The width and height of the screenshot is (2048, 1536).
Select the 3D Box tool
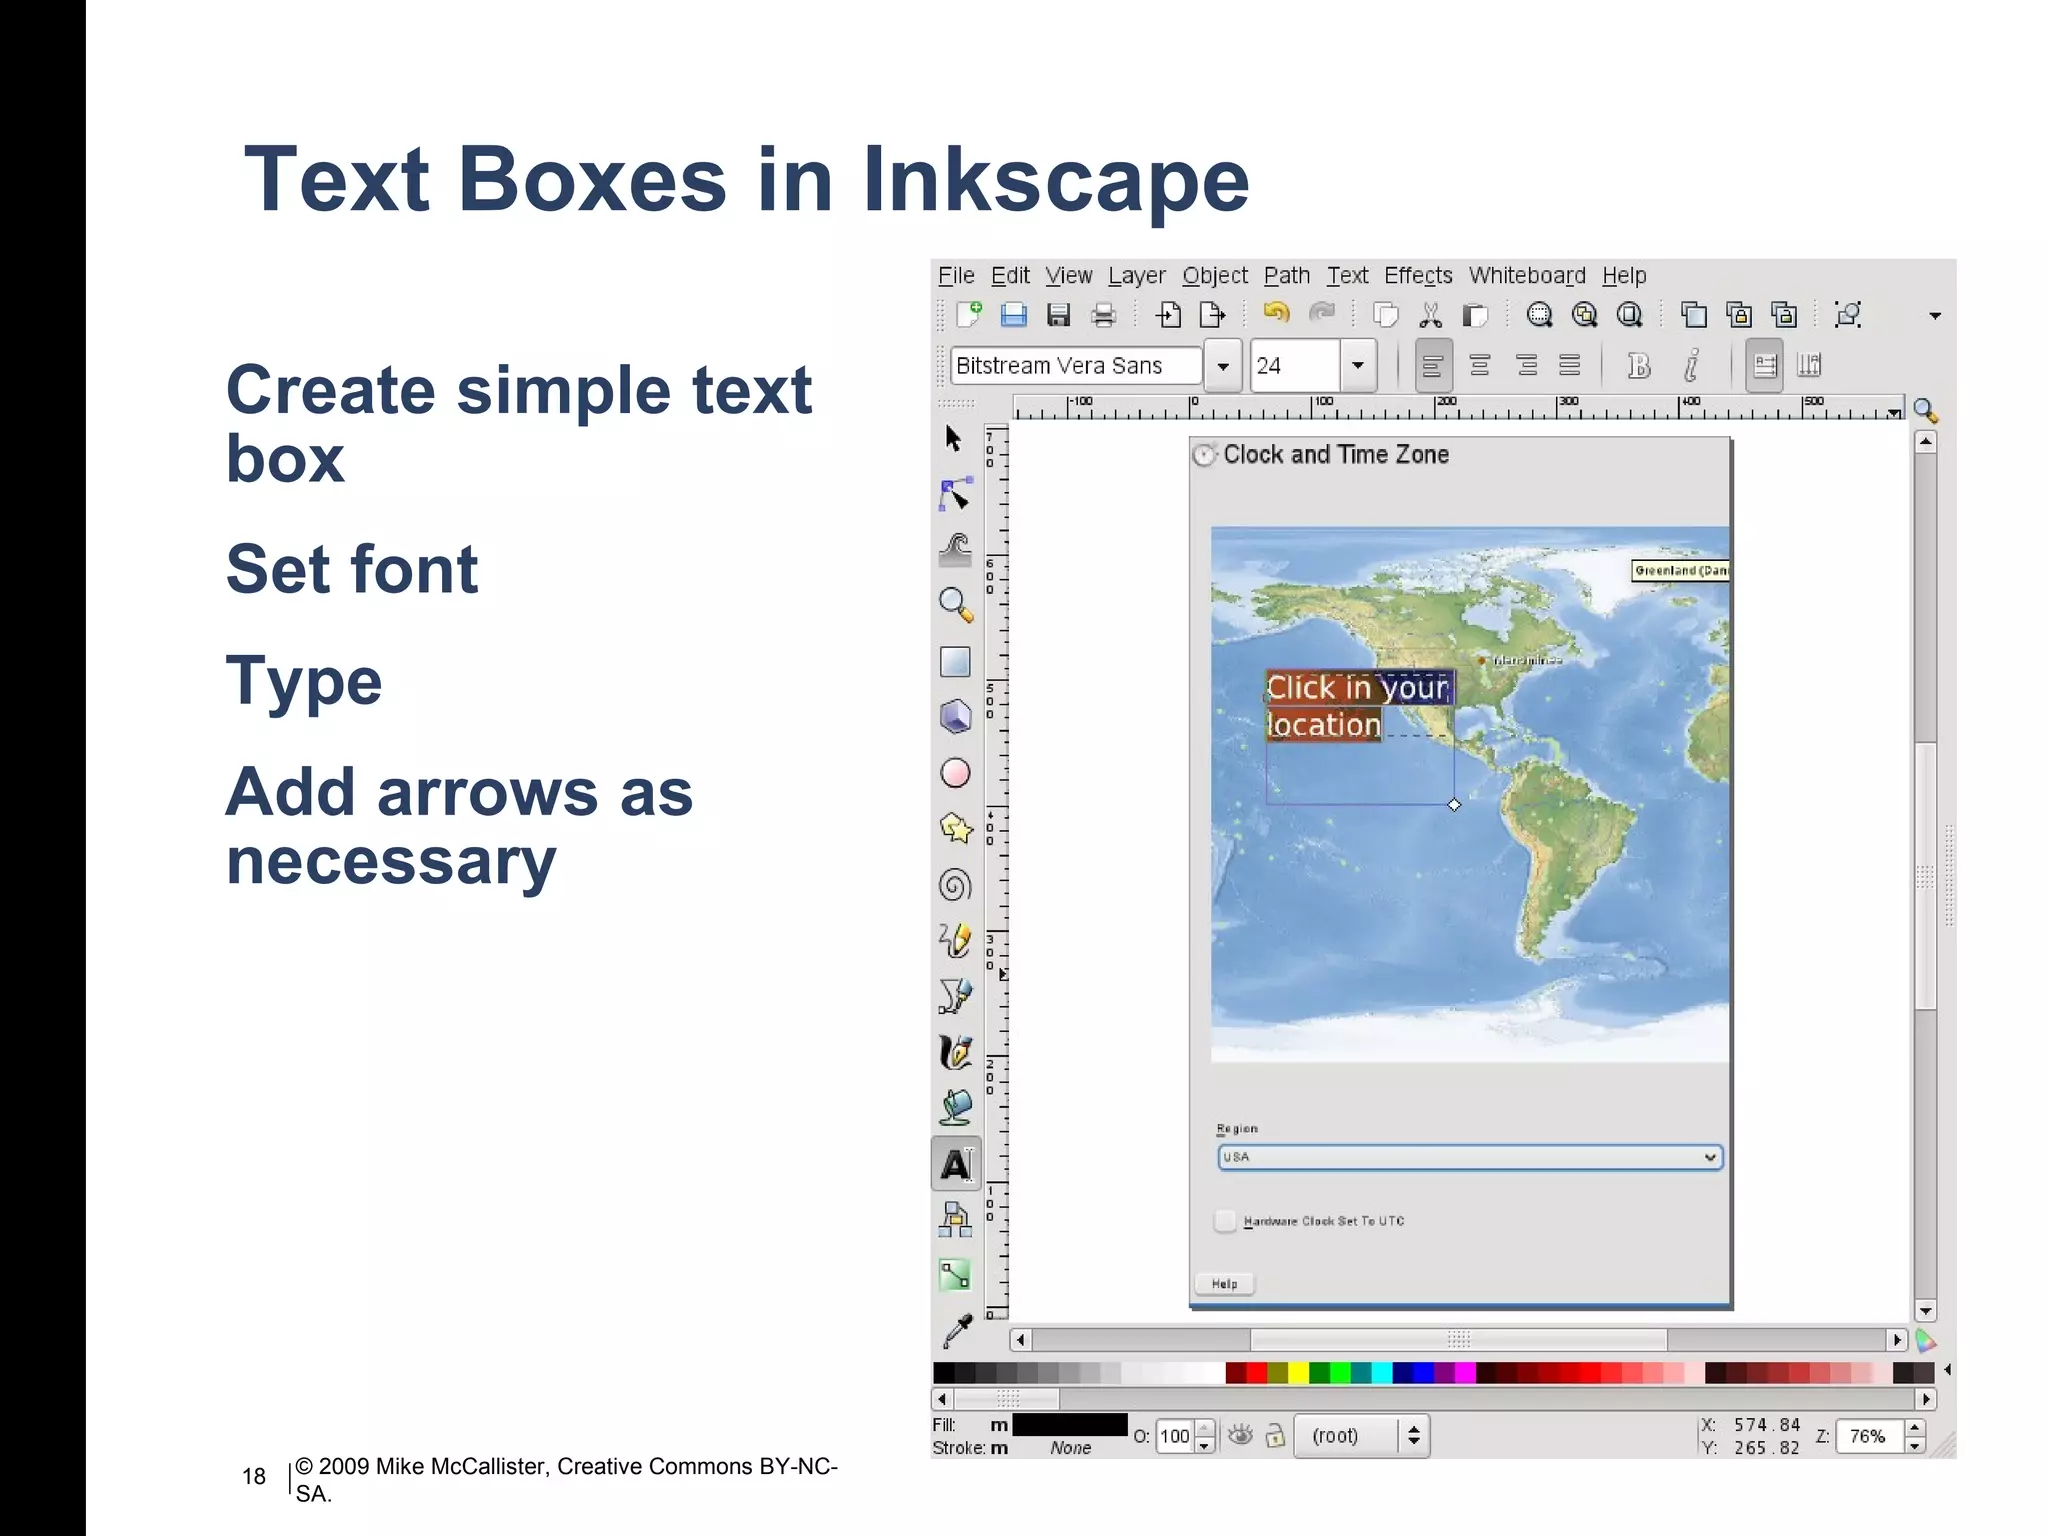tap(955, 717)
